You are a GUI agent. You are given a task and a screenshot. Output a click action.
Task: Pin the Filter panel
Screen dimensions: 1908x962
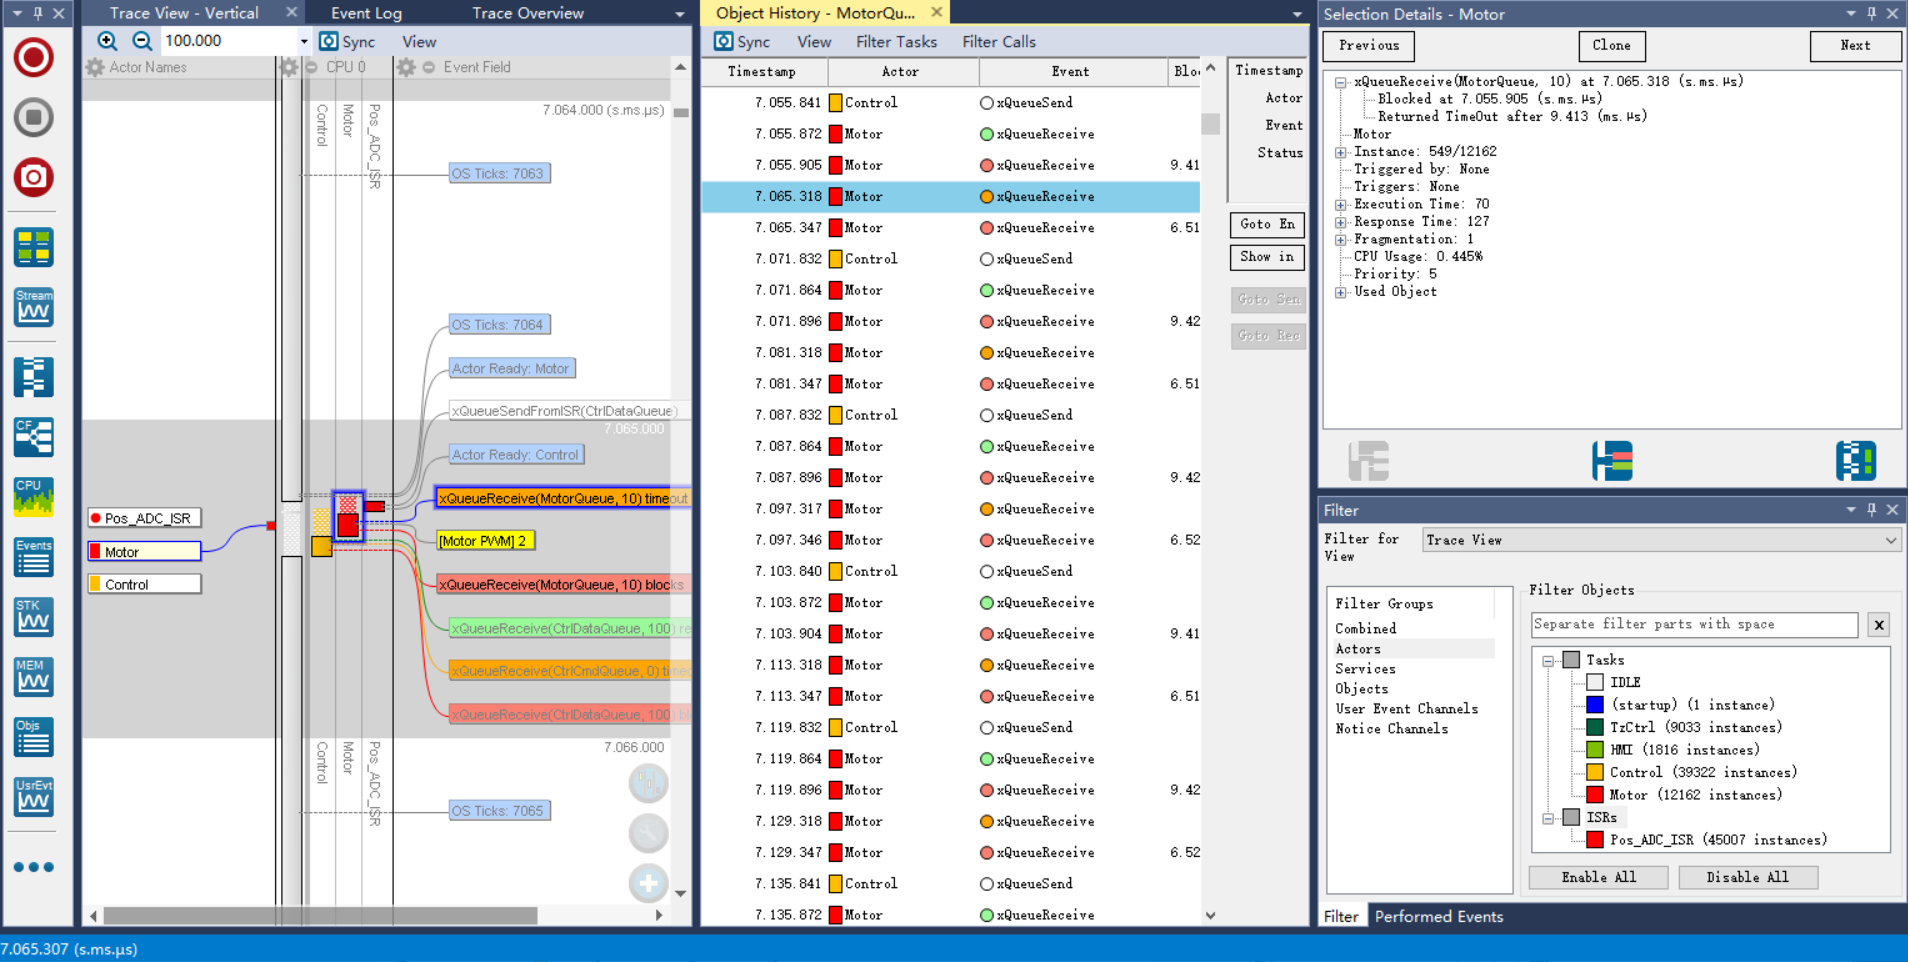tap(1872, 510)
